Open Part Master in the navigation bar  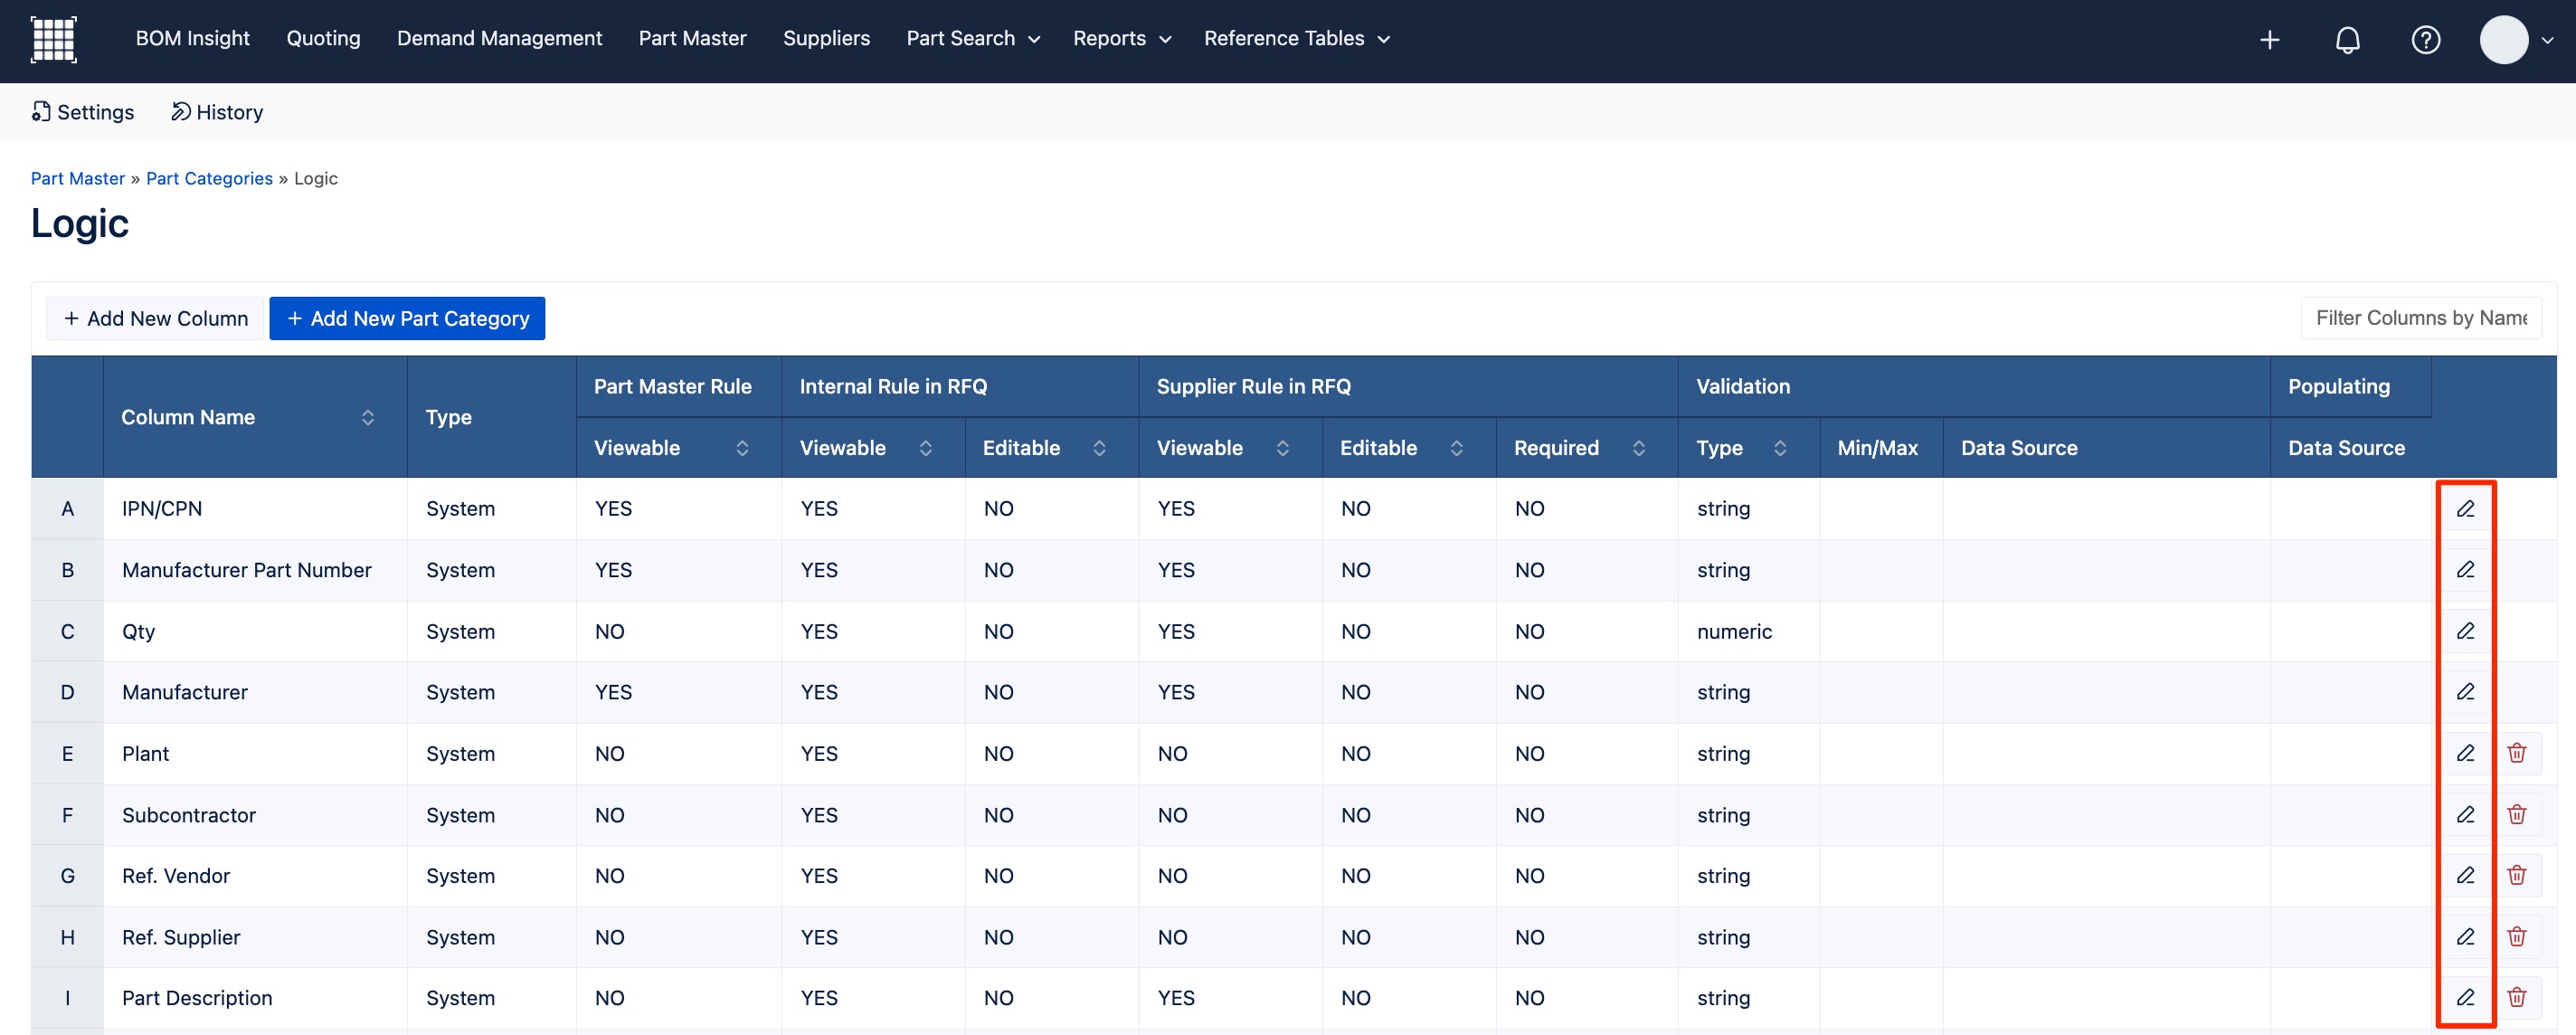tap(692, 39)
